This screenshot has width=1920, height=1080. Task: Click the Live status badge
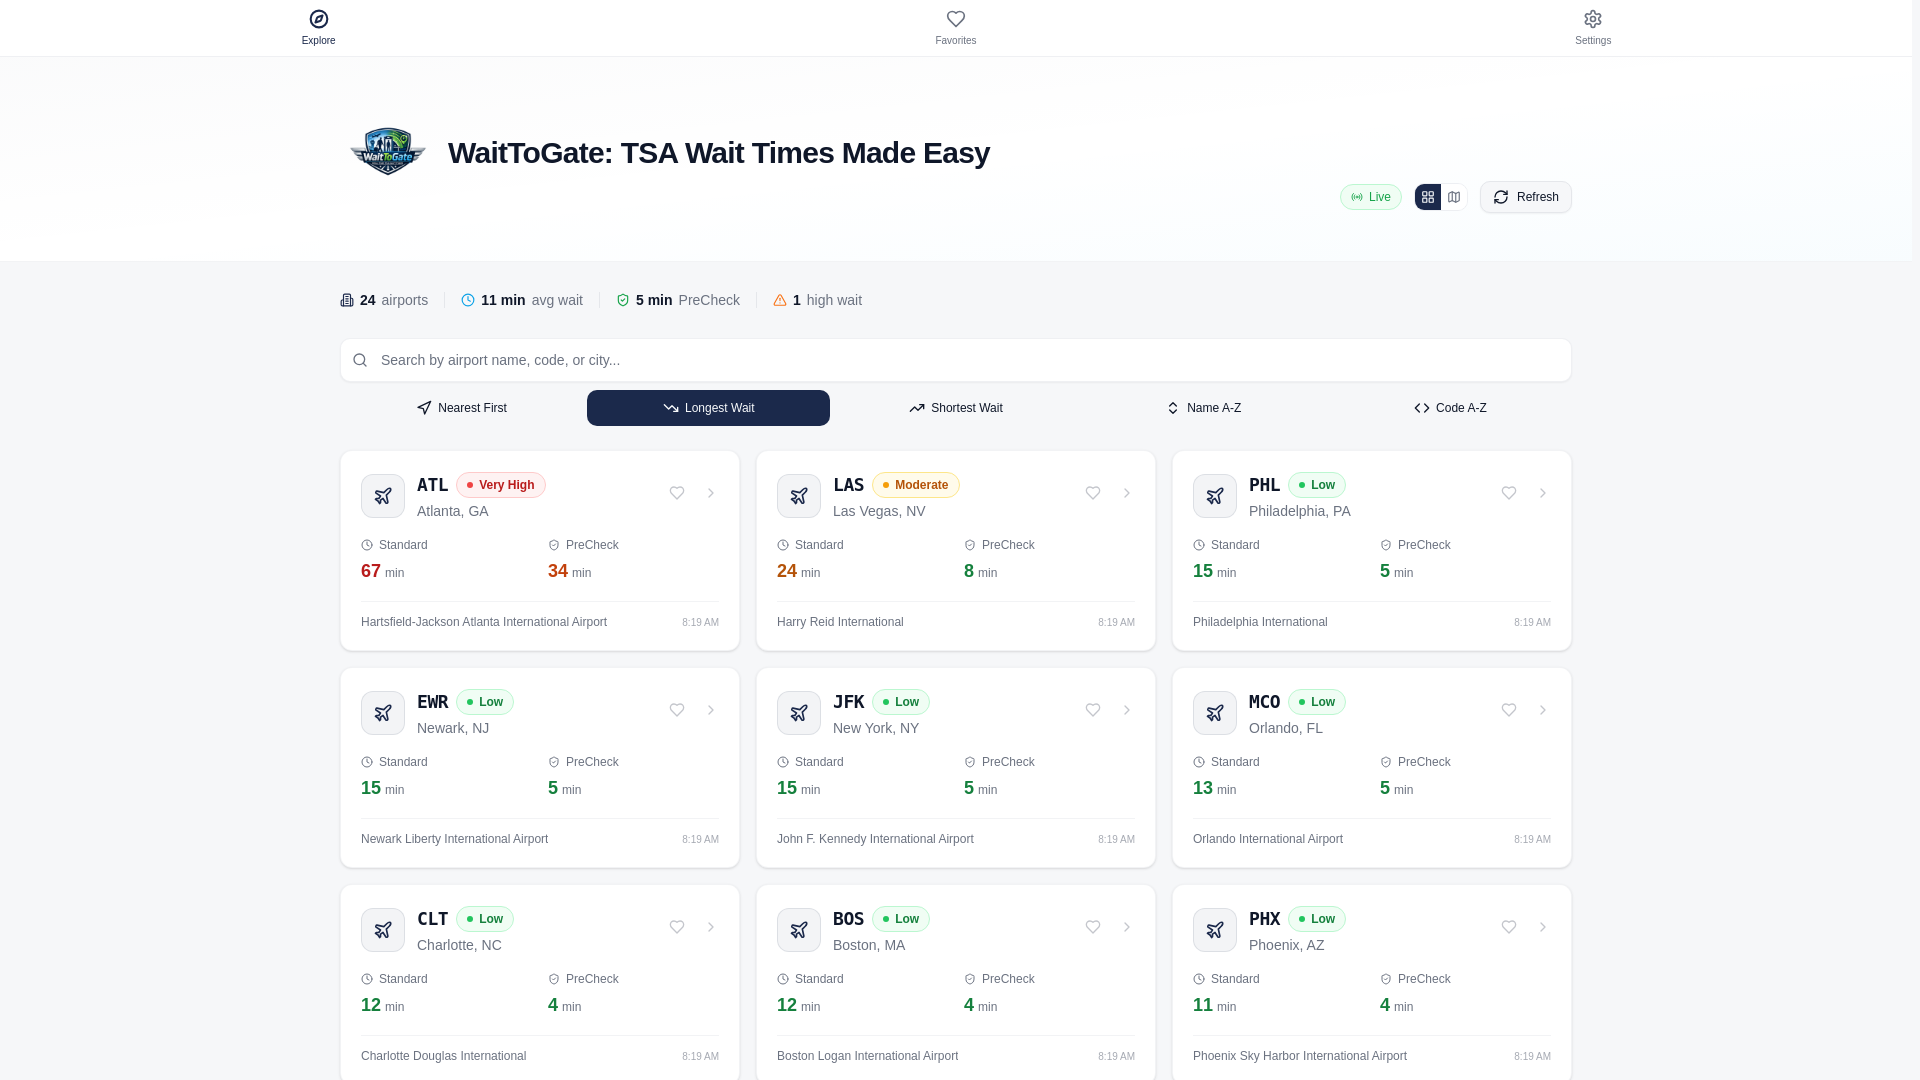pos(1371,197)
